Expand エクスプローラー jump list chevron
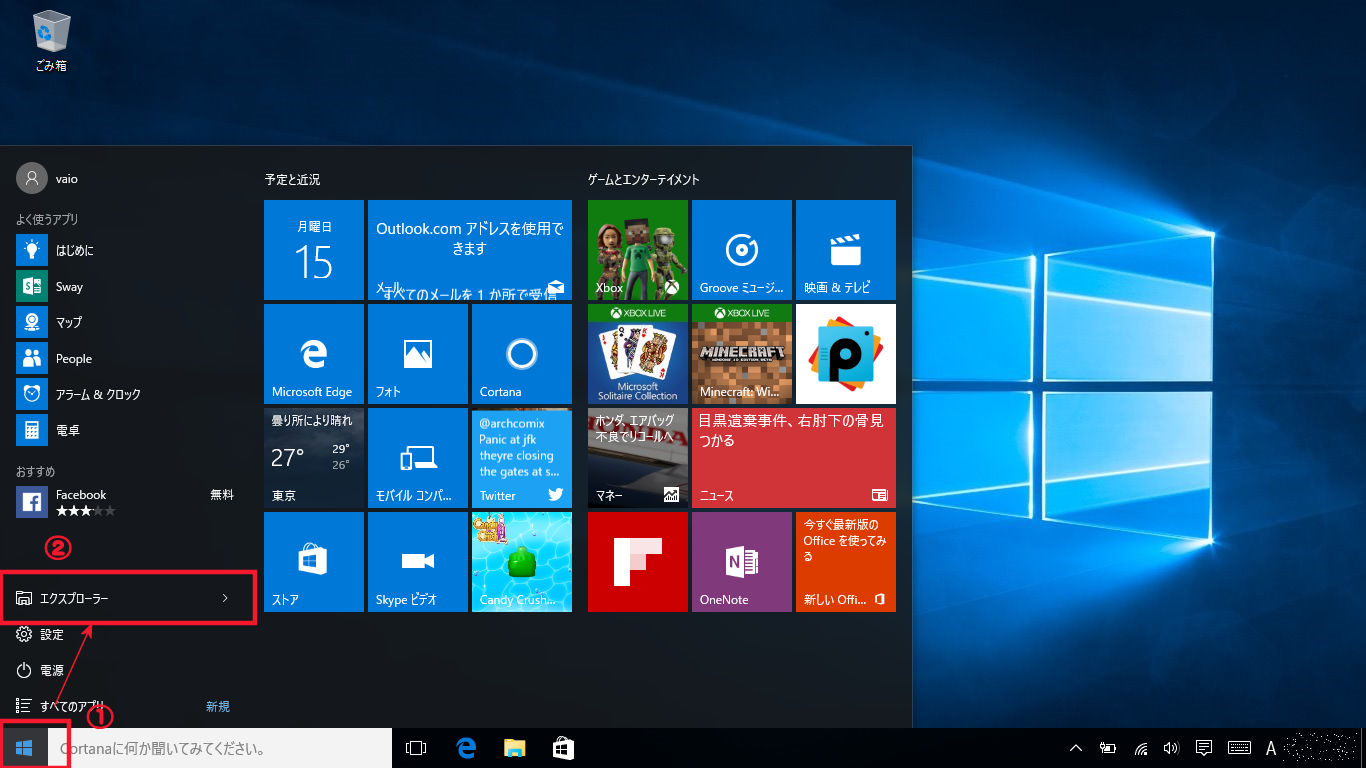Image resolution: width=1366 pixels, height=768 pixels. click(x=225, y=598)
